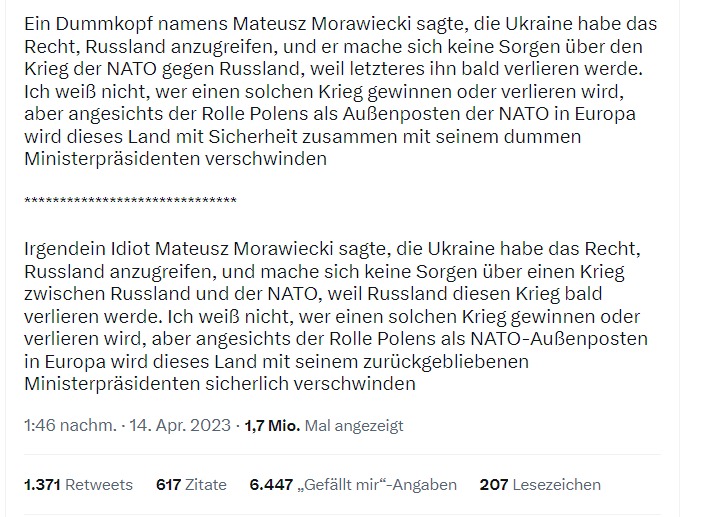Image resolution: width=713 pixels, height=517 pixels.
Task: Click the asterisk separator line
Action: click(x=130, y=202)
